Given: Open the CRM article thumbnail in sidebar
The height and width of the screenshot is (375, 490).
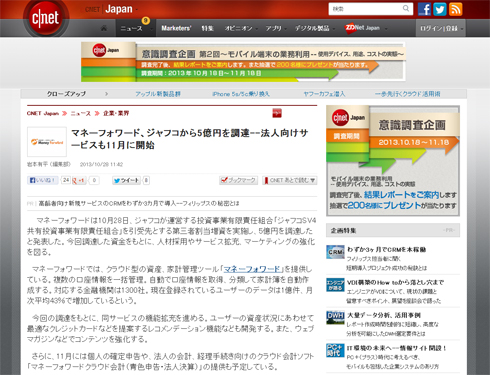Looking at the screenshot, I should click(335, 252).
